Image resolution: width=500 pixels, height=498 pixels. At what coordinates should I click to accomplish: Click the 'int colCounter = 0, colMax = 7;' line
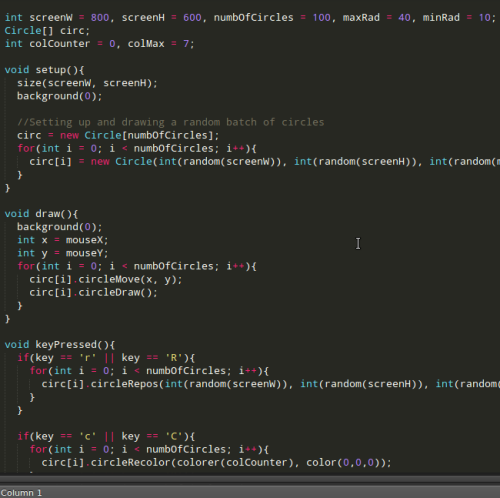click(99, 44)
